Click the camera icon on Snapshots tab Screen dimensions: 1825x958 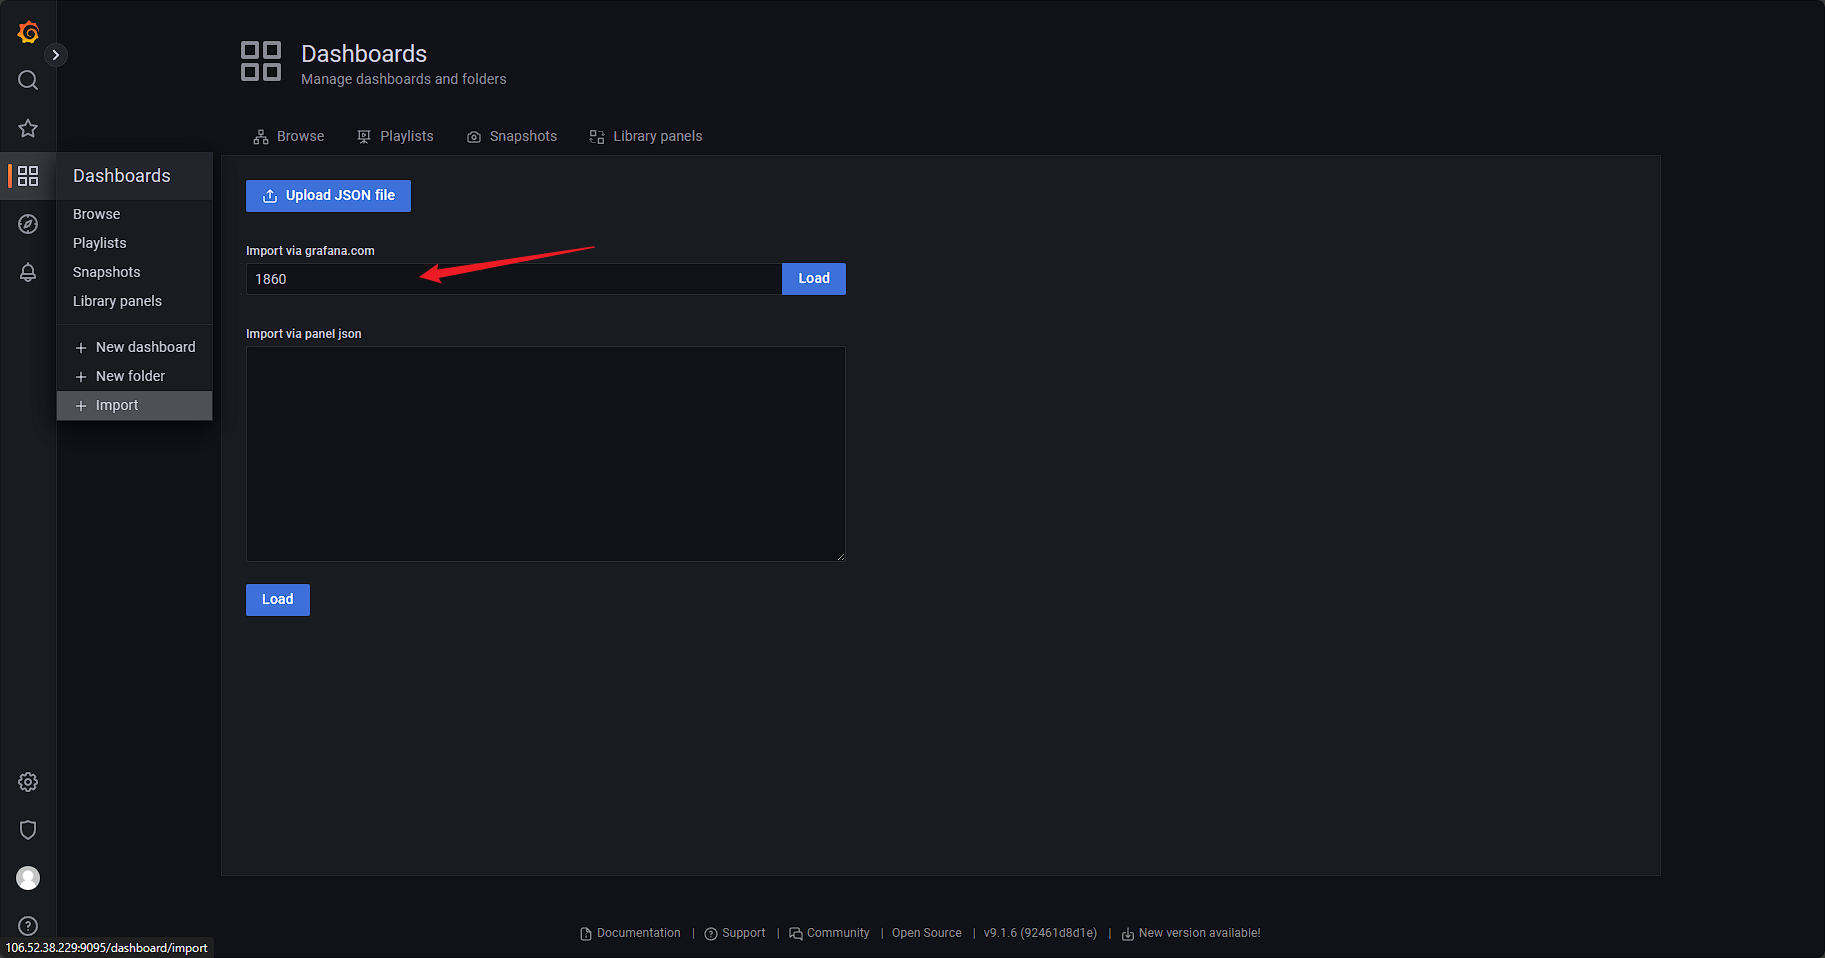(x=474, y=137)
